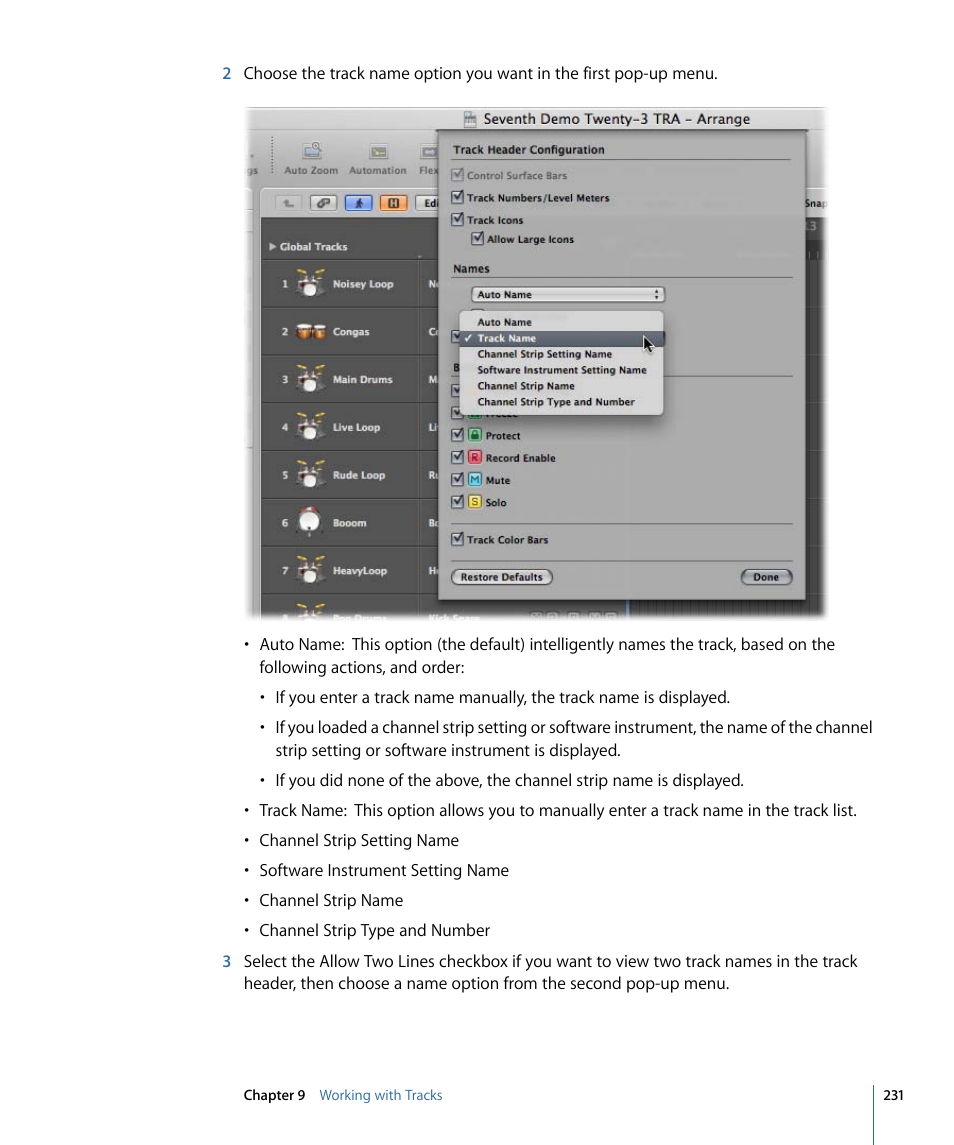
Task: Select the Main Drums kit icon
Action: click(x=310, y=379)
